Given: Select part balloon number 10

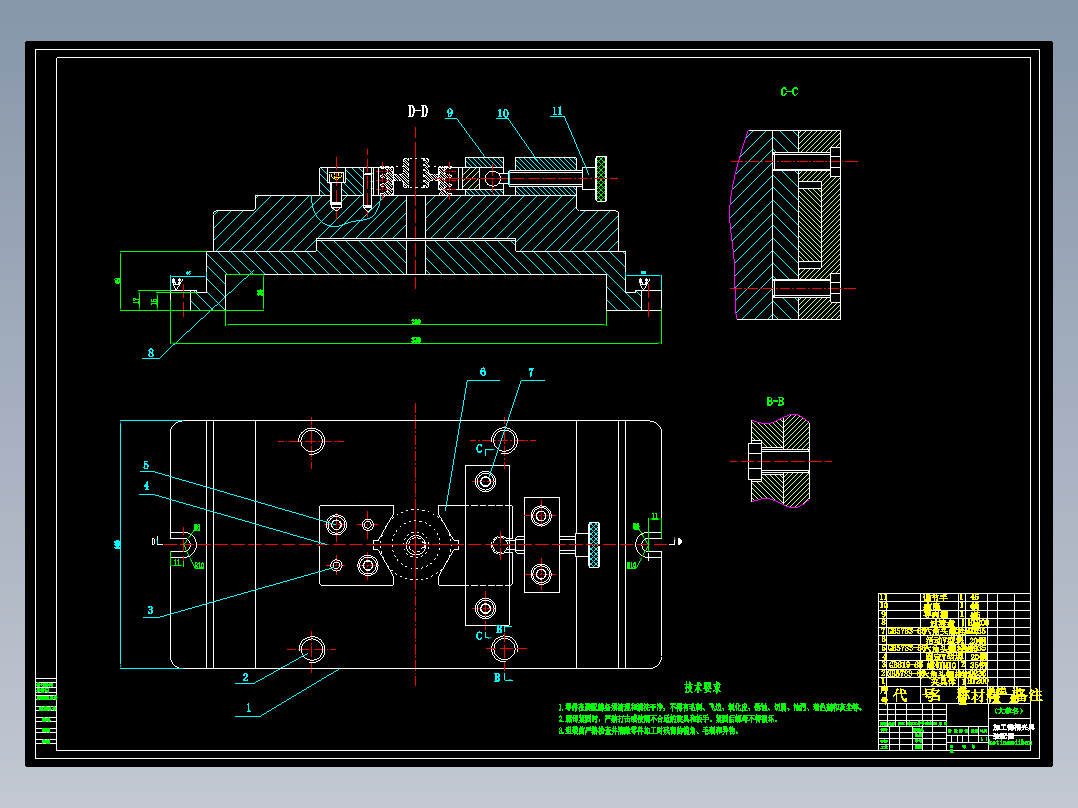Looking at the screenshot, I should point(503,113).
